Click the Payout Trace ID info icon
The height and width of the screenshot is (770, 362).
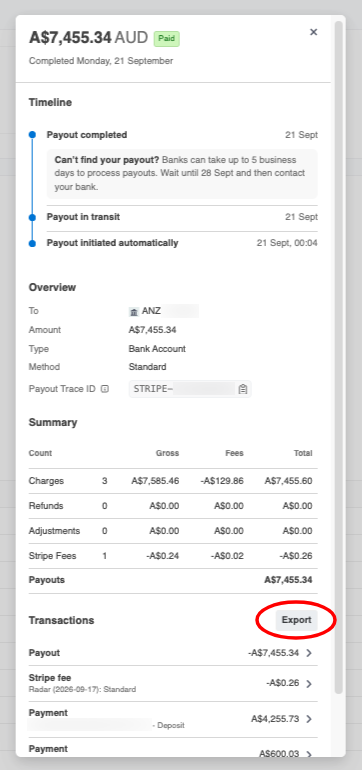pyautogui.click(x=105, y=389)
